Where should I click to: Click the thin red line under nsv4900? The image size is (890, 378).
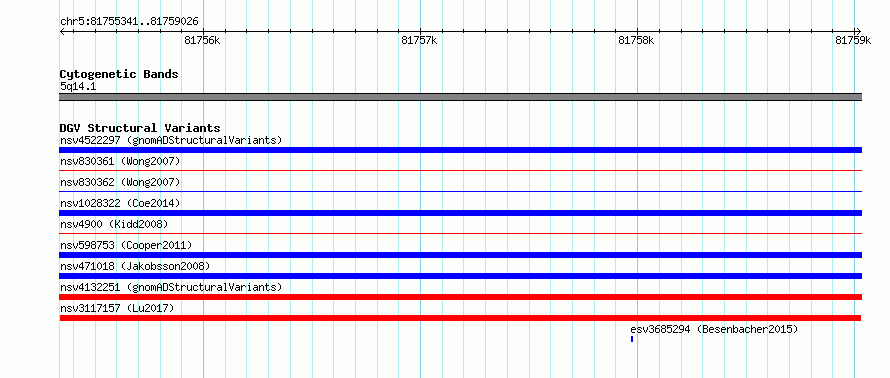click(460, 233)
